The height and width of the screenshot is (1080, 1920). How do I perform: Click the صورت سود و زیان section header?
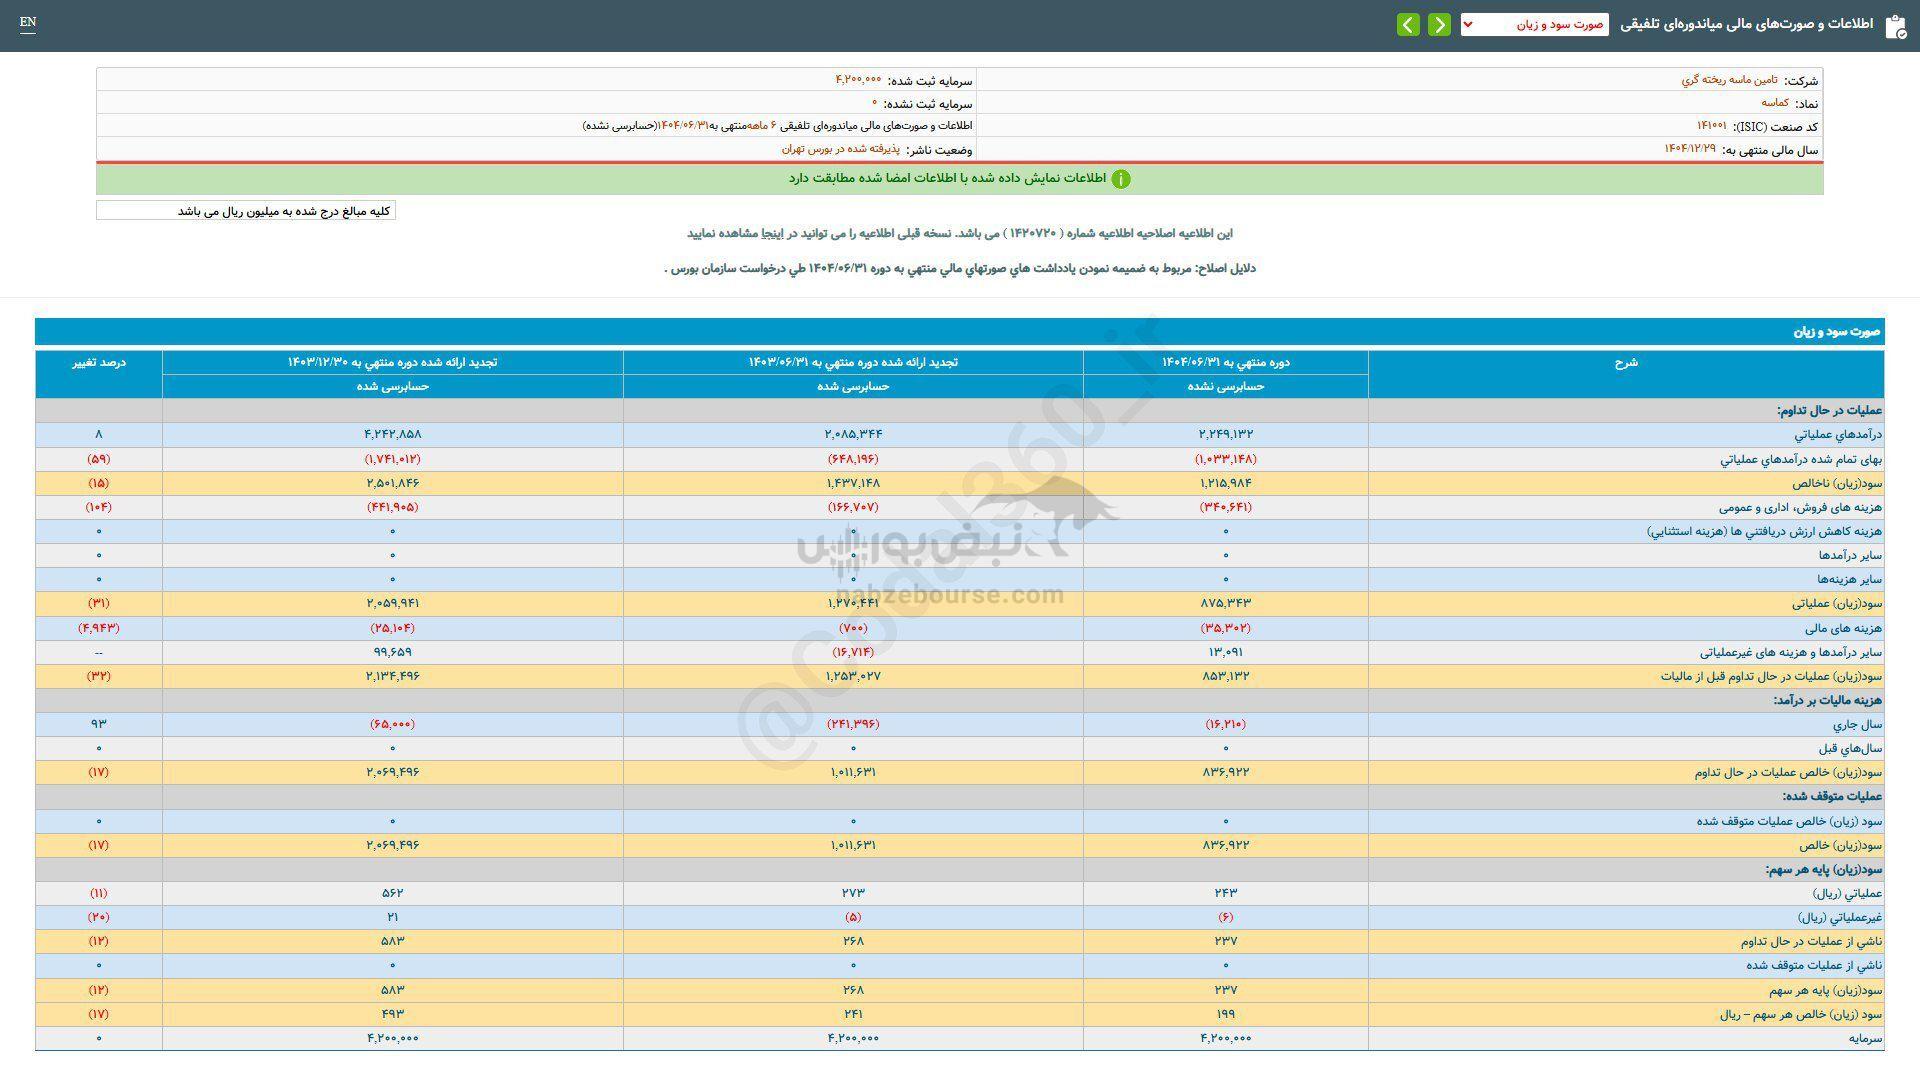coord(1836,331)
